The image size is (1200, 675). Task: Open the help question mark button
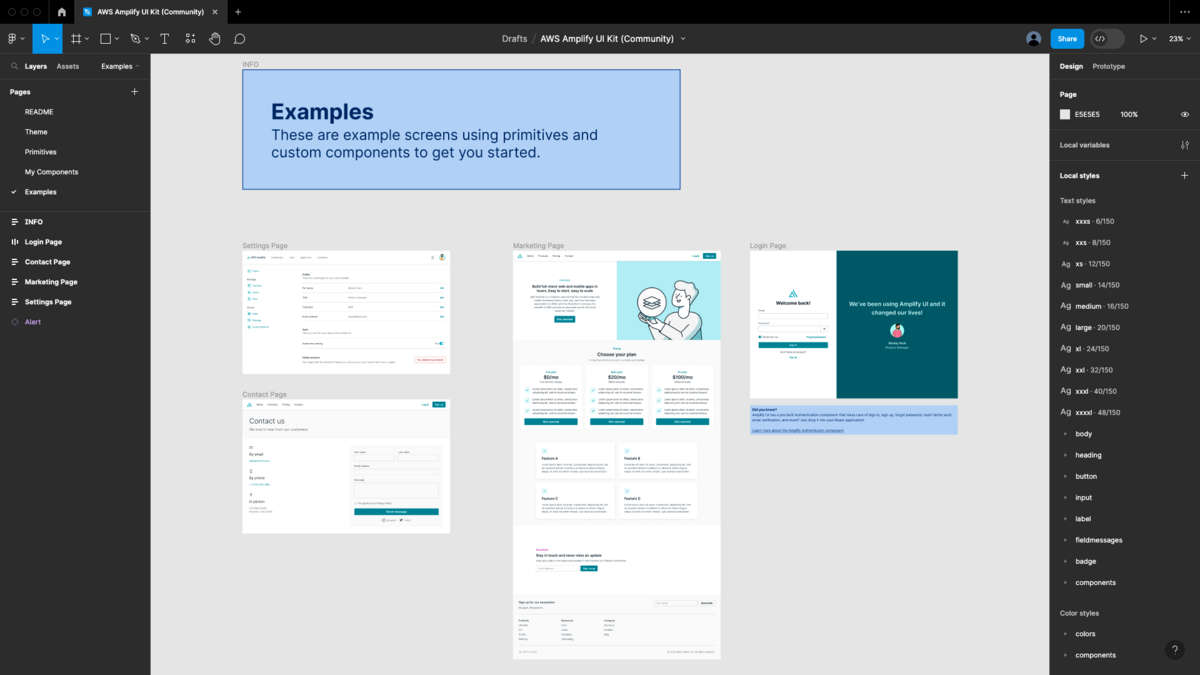click(1175, 650)
